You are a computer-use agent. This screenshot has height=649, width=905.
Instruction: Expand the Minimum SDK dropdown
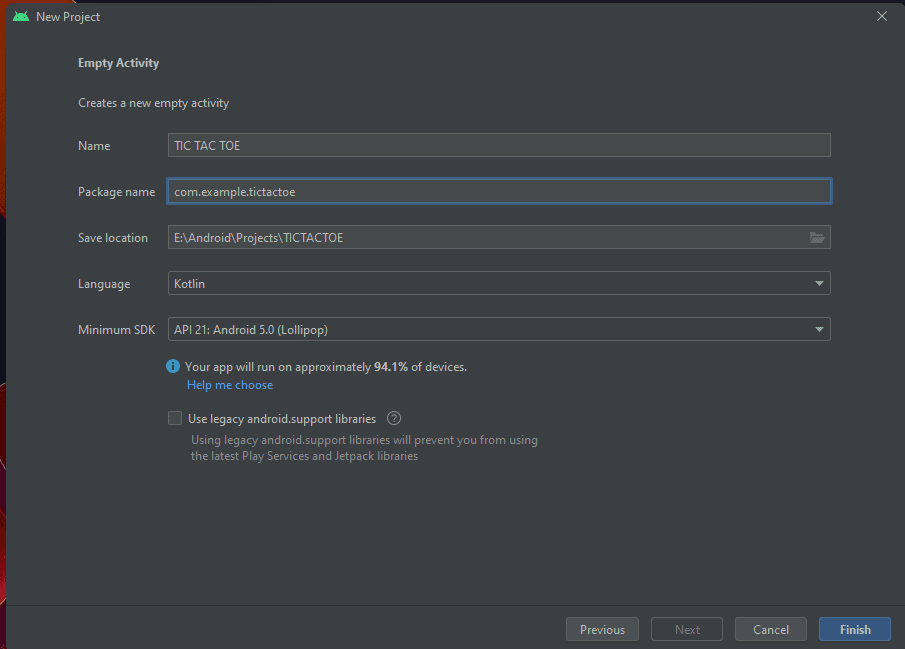(x=499, y=329)
